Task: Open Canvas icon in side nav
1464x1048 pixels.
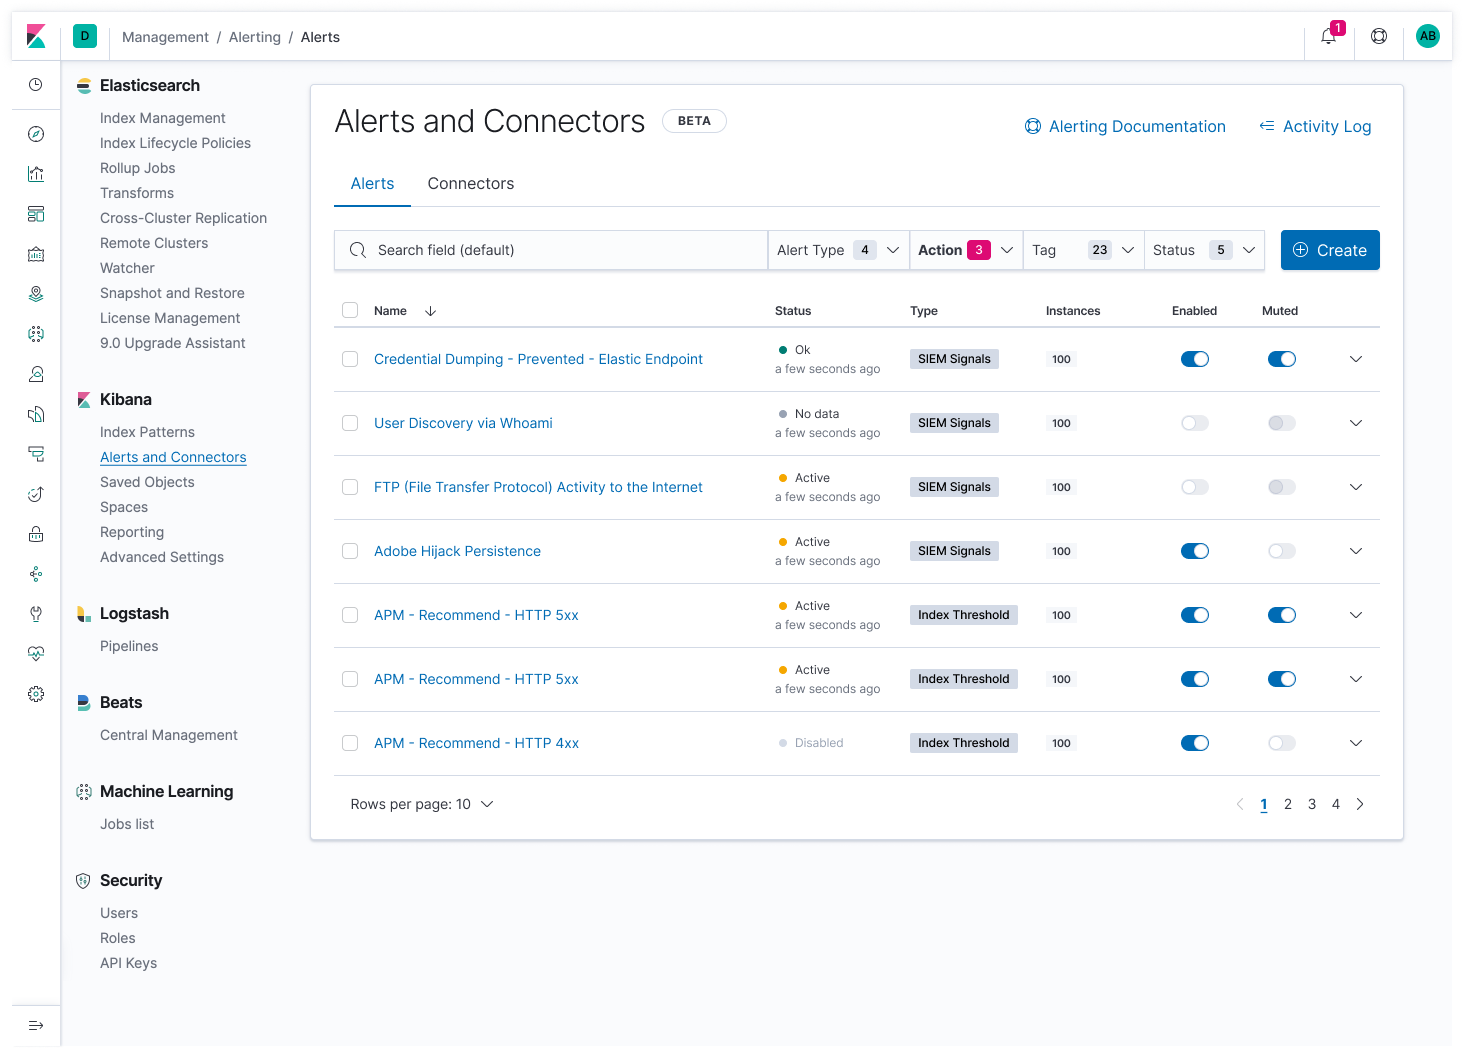Action: click(36, 254)
